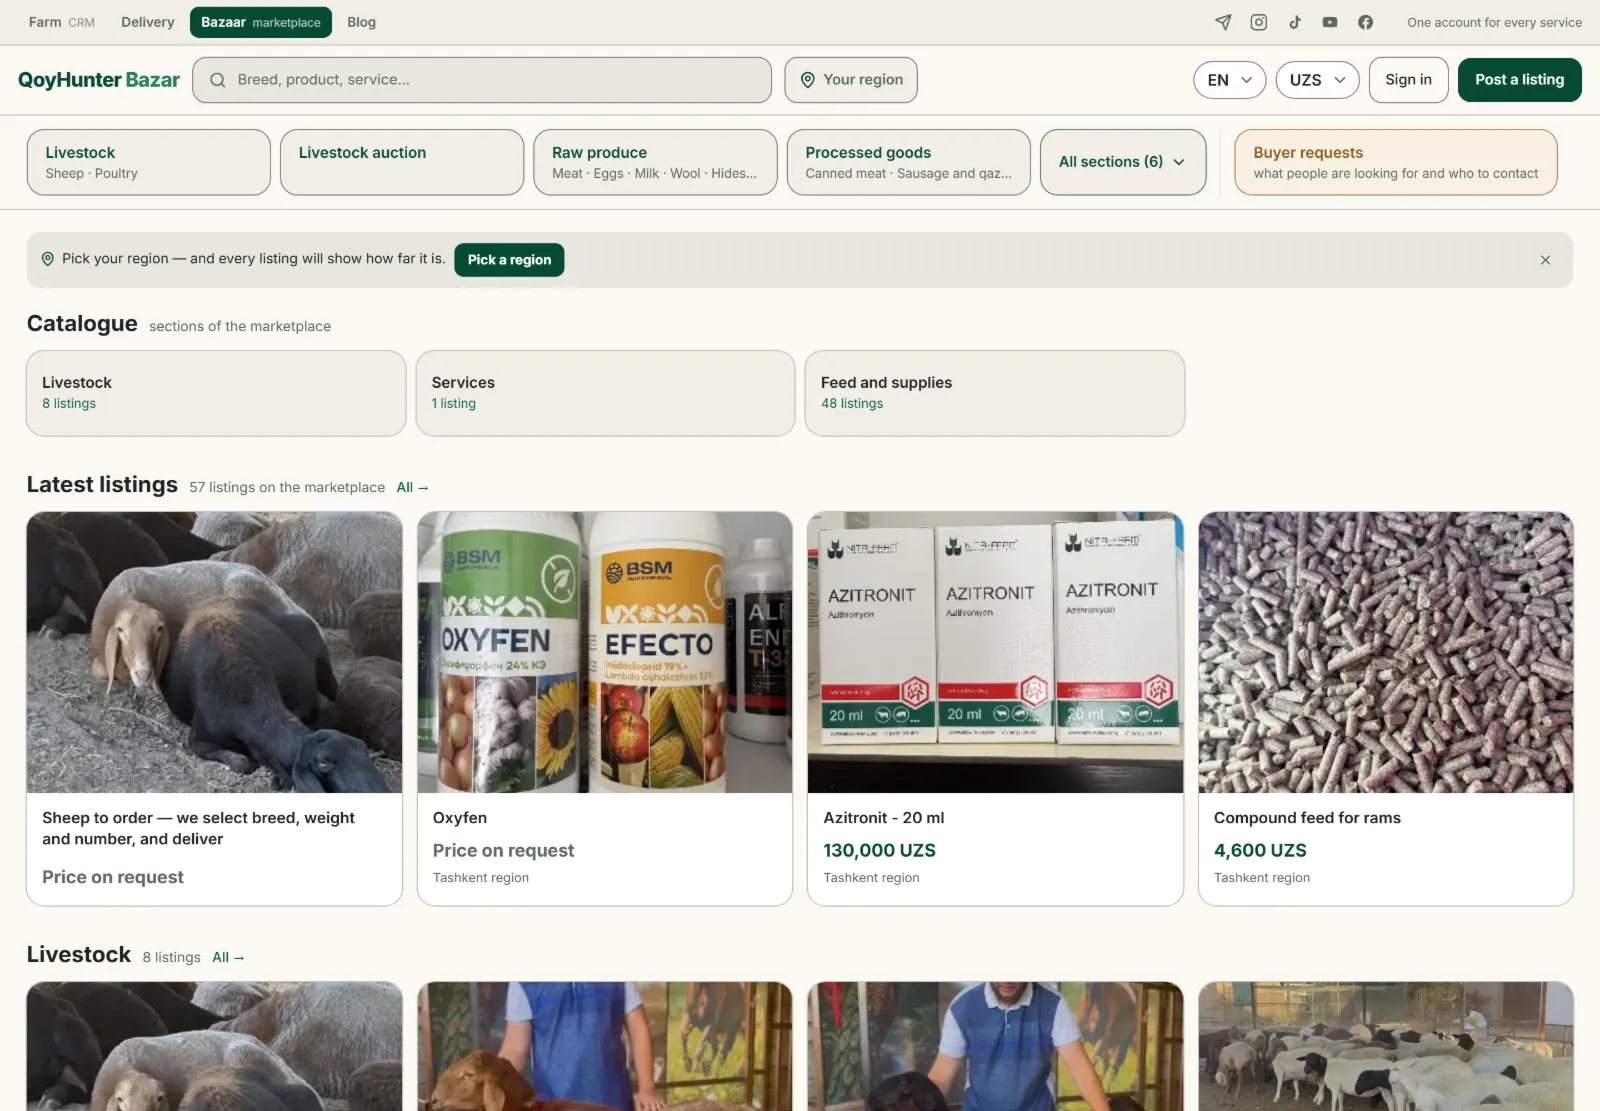Open the Sheep to order listing photo
Screen dimensions: 1600x1111
[x=214, y=652]
